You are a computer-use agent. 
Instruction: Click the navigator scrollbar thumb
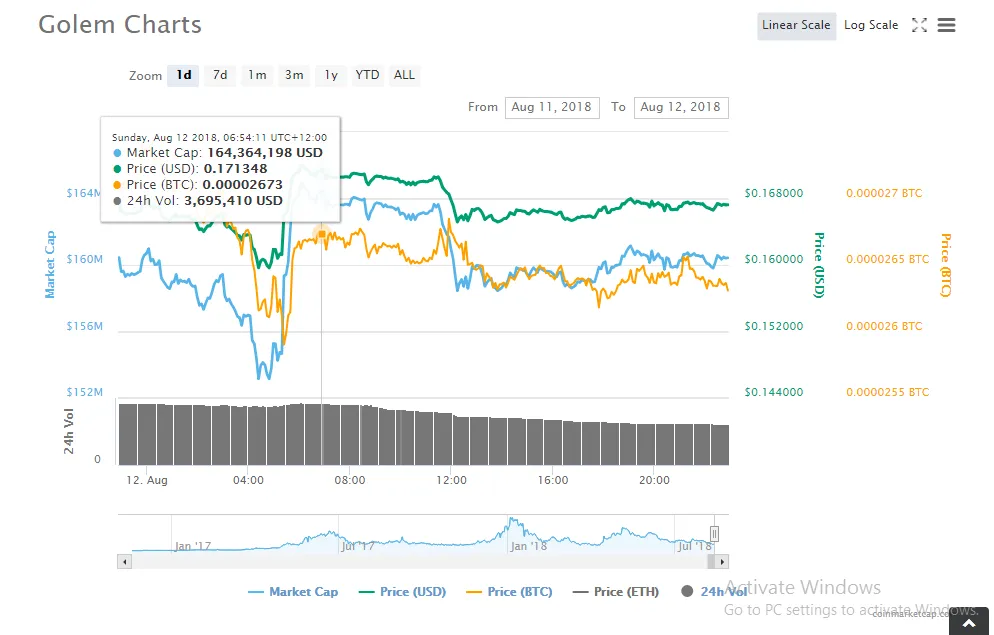tap(711, 561)
